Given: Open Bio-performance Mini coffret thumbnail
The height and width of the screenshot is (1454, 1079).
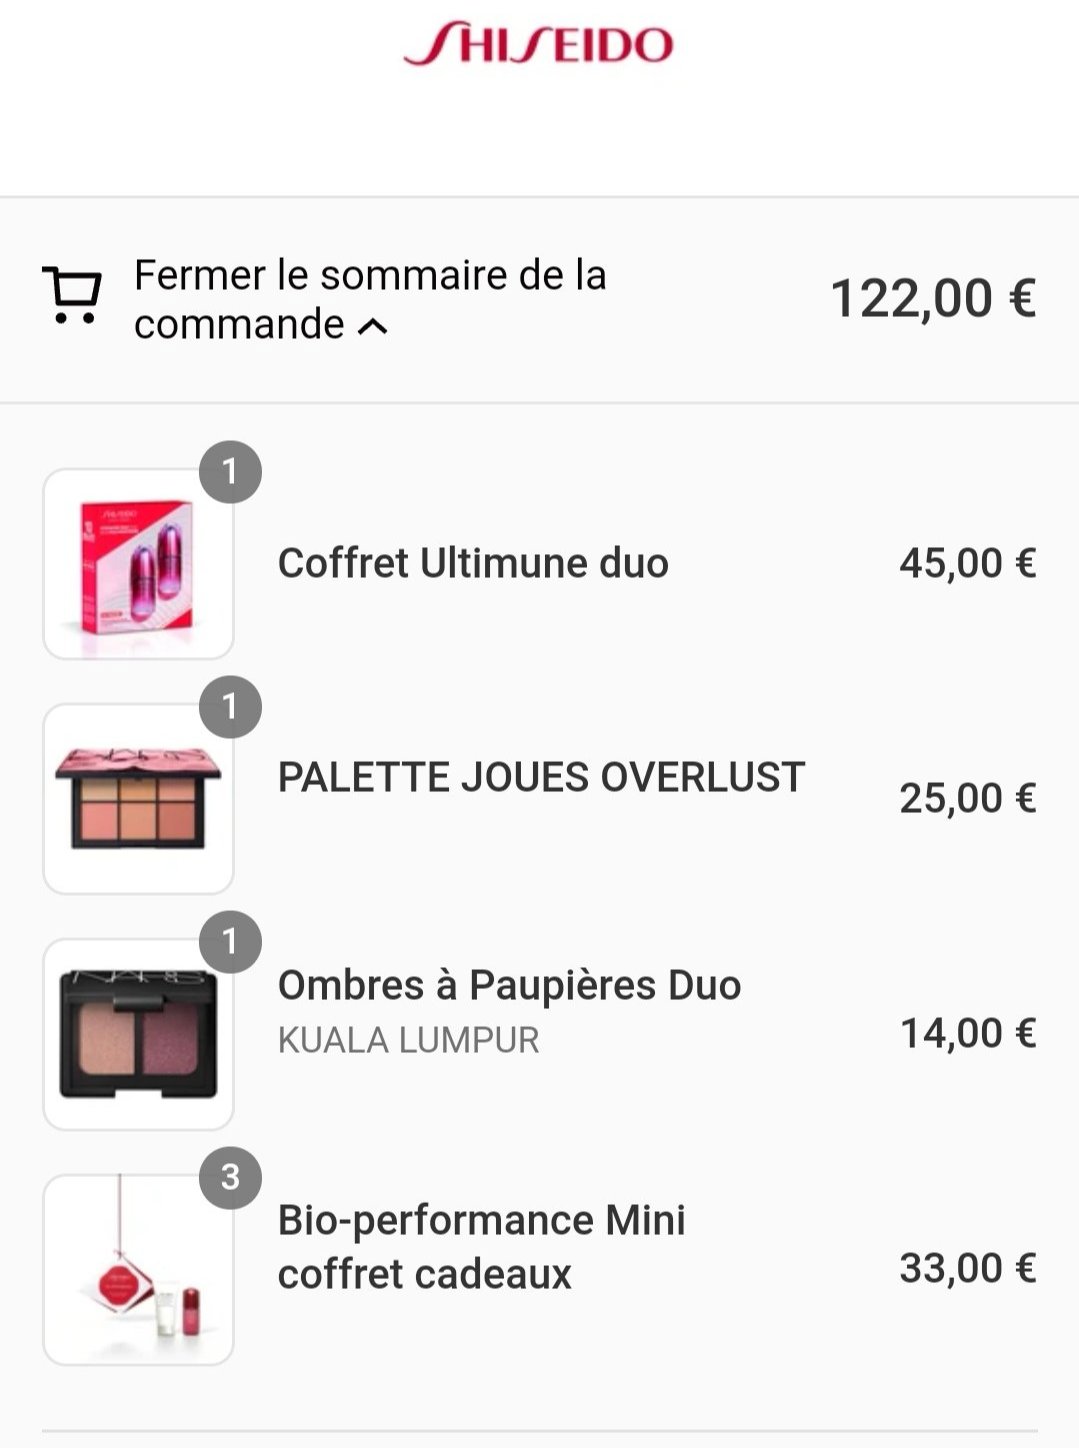Looking at the screenshot, I should pos(138,1270).
